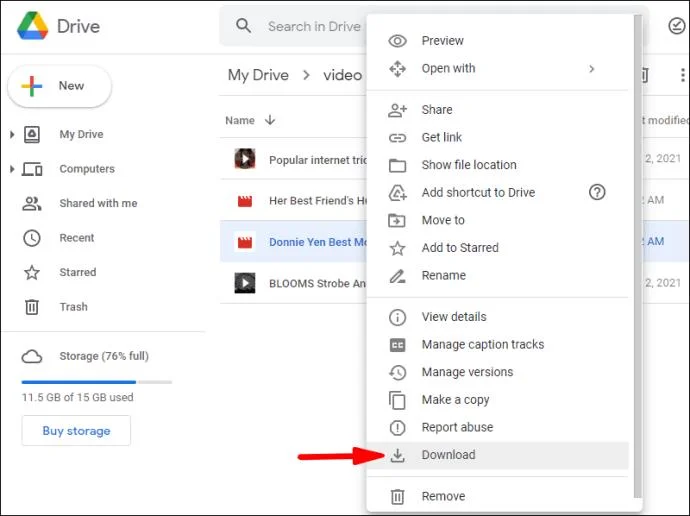Select Her Best Friend's file row
The height and width of the screenshot is (516, 690).
point(294,201)
